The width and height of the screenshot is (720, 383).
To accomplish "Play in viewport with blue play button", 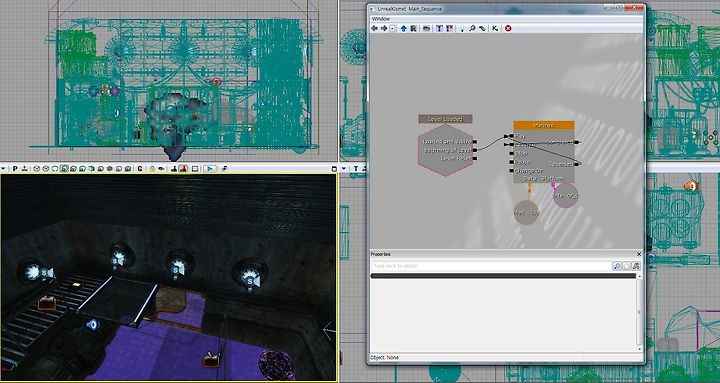I will click(209, 169).
